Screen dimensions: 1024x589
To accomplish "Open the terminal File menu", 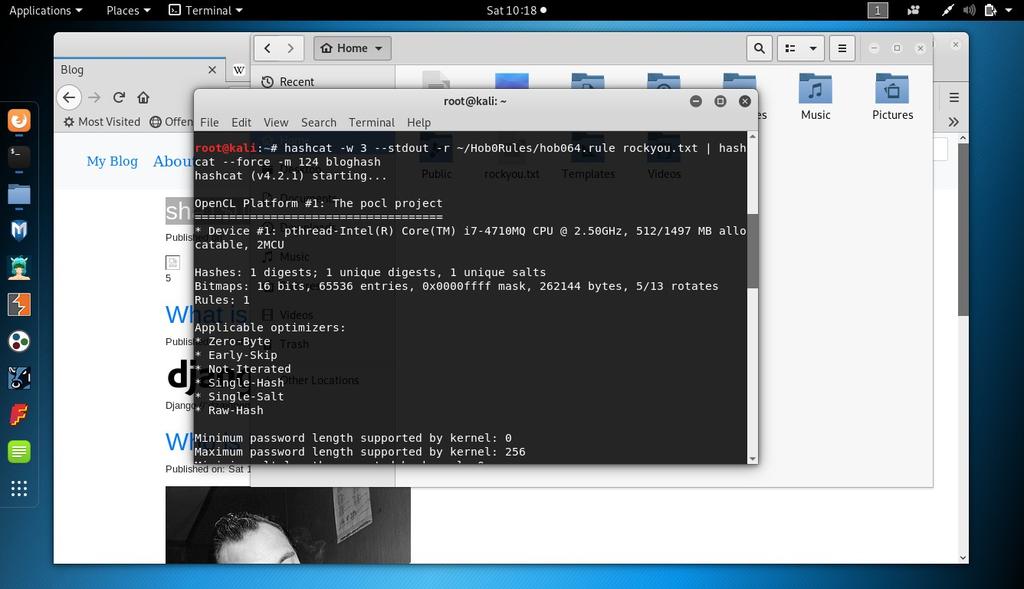I will click(209, 122).
